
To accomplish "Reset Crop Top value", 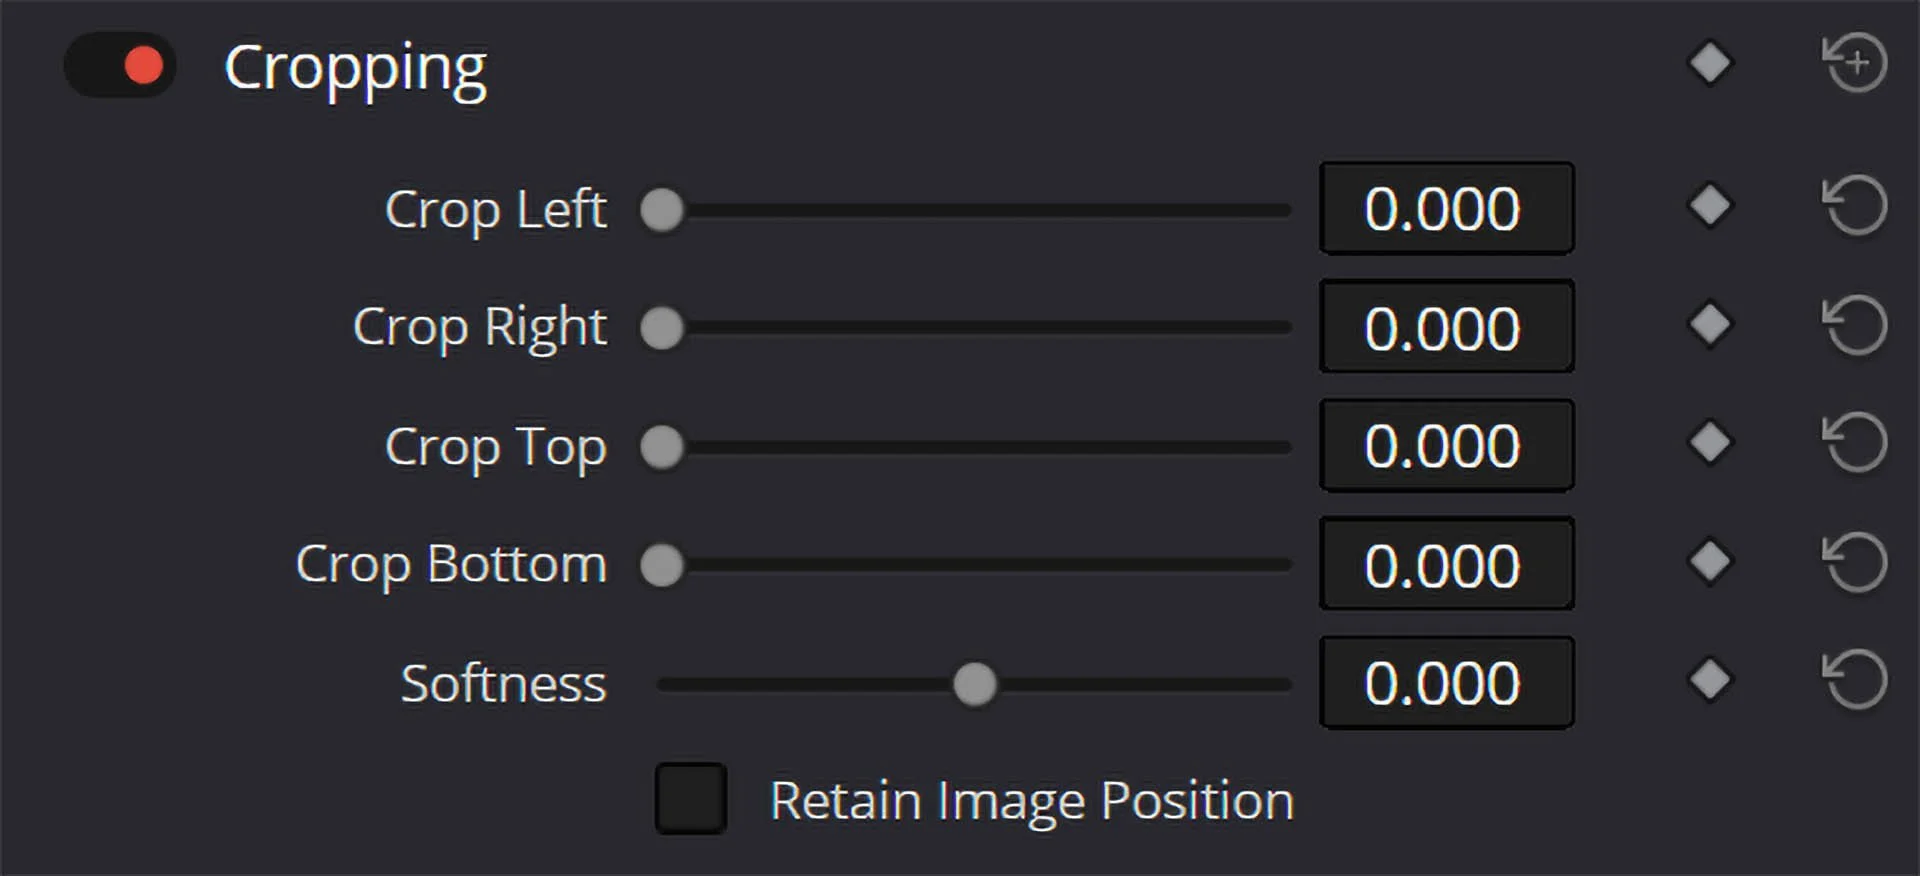I will tap(1855, 442).
